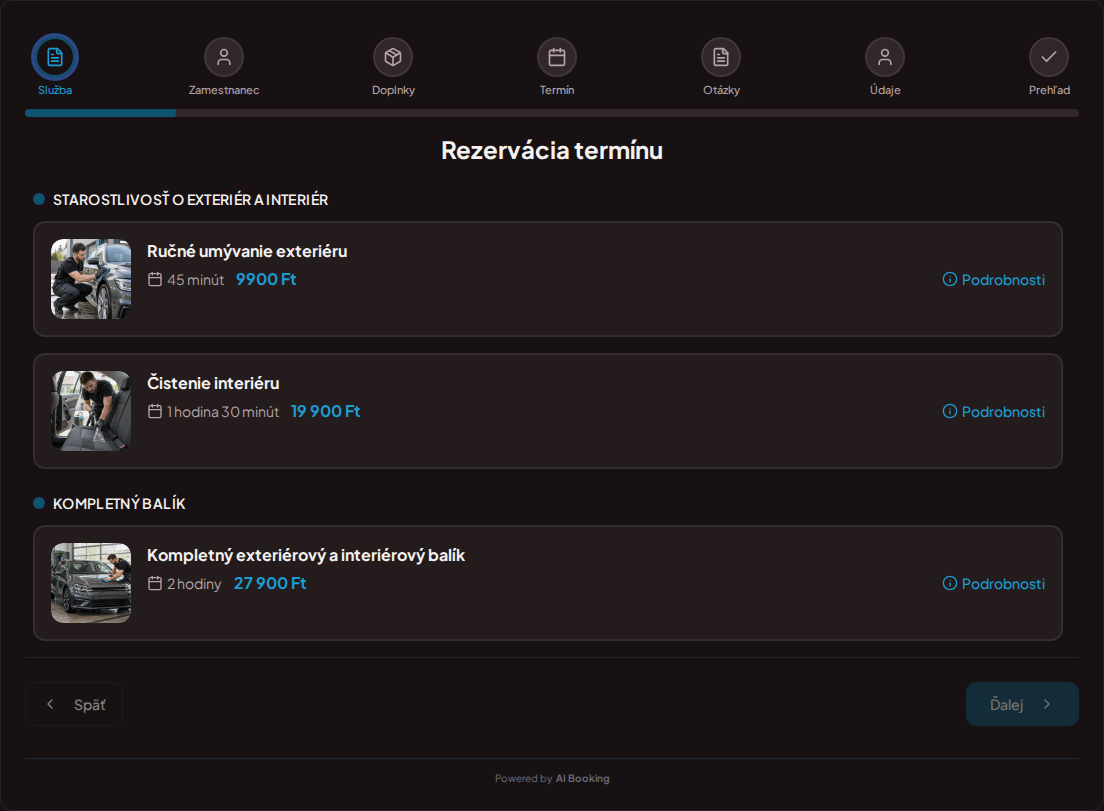Click the Termín step label
Viewport: 1104px width, 811px height.
pos(557,90)
